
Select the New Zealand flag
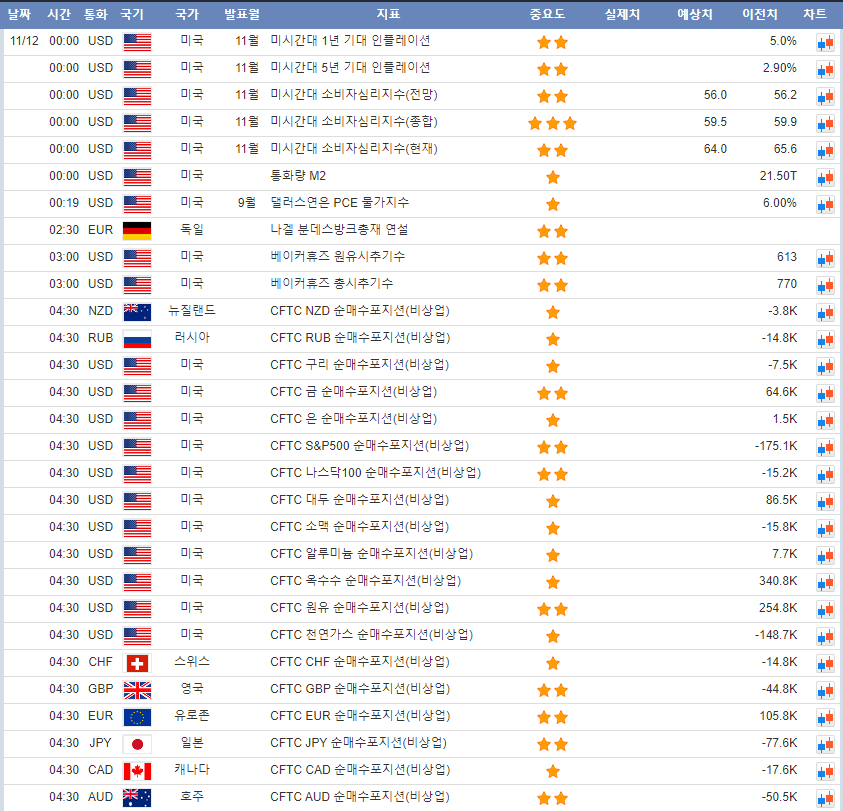137,312
